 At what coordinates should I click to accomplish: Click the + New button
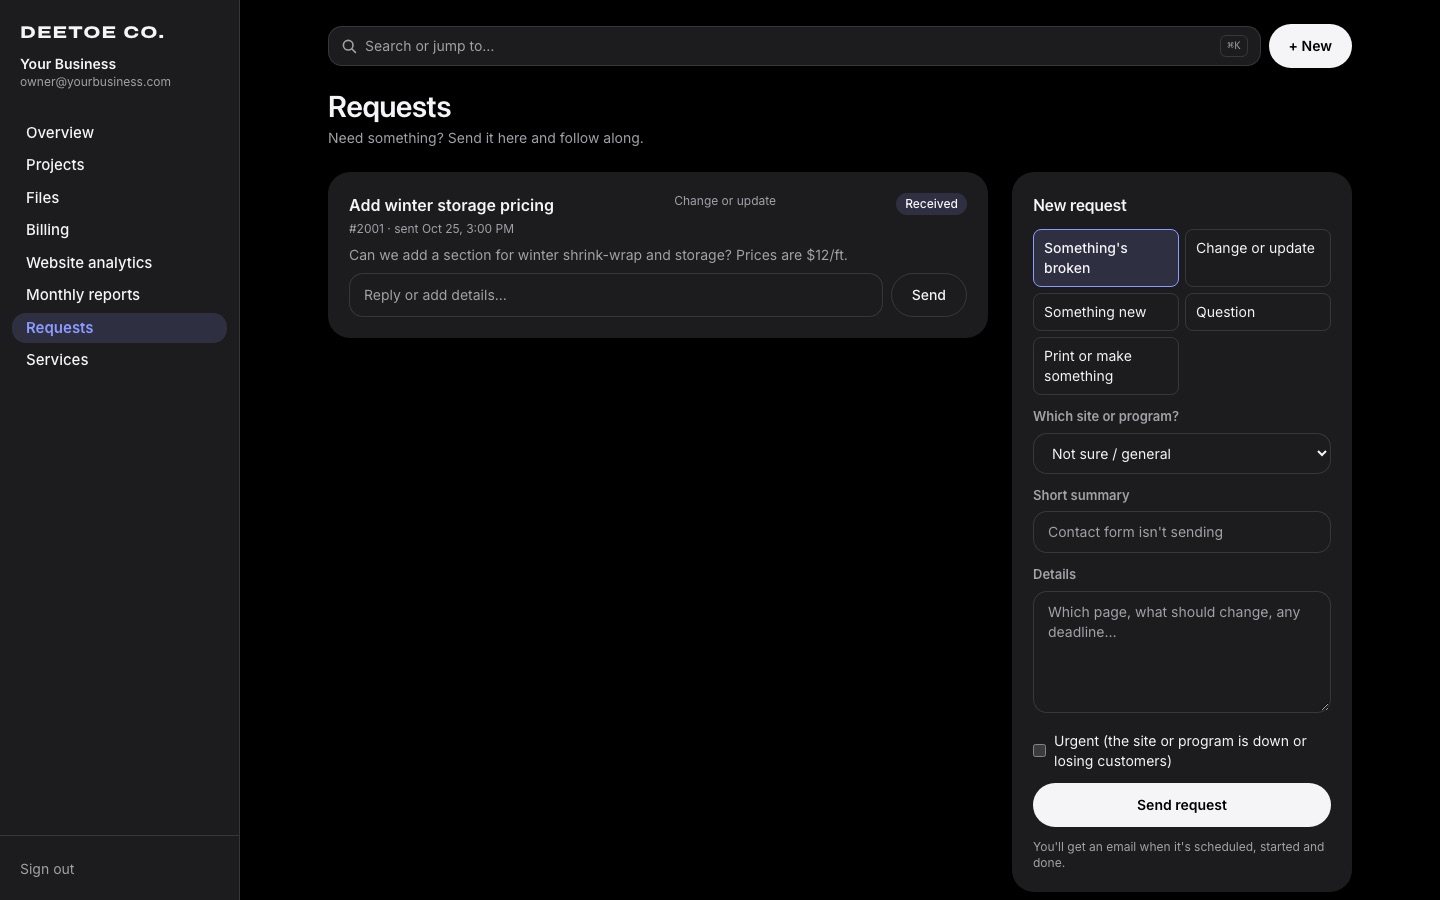click(x=1310, y=46)
